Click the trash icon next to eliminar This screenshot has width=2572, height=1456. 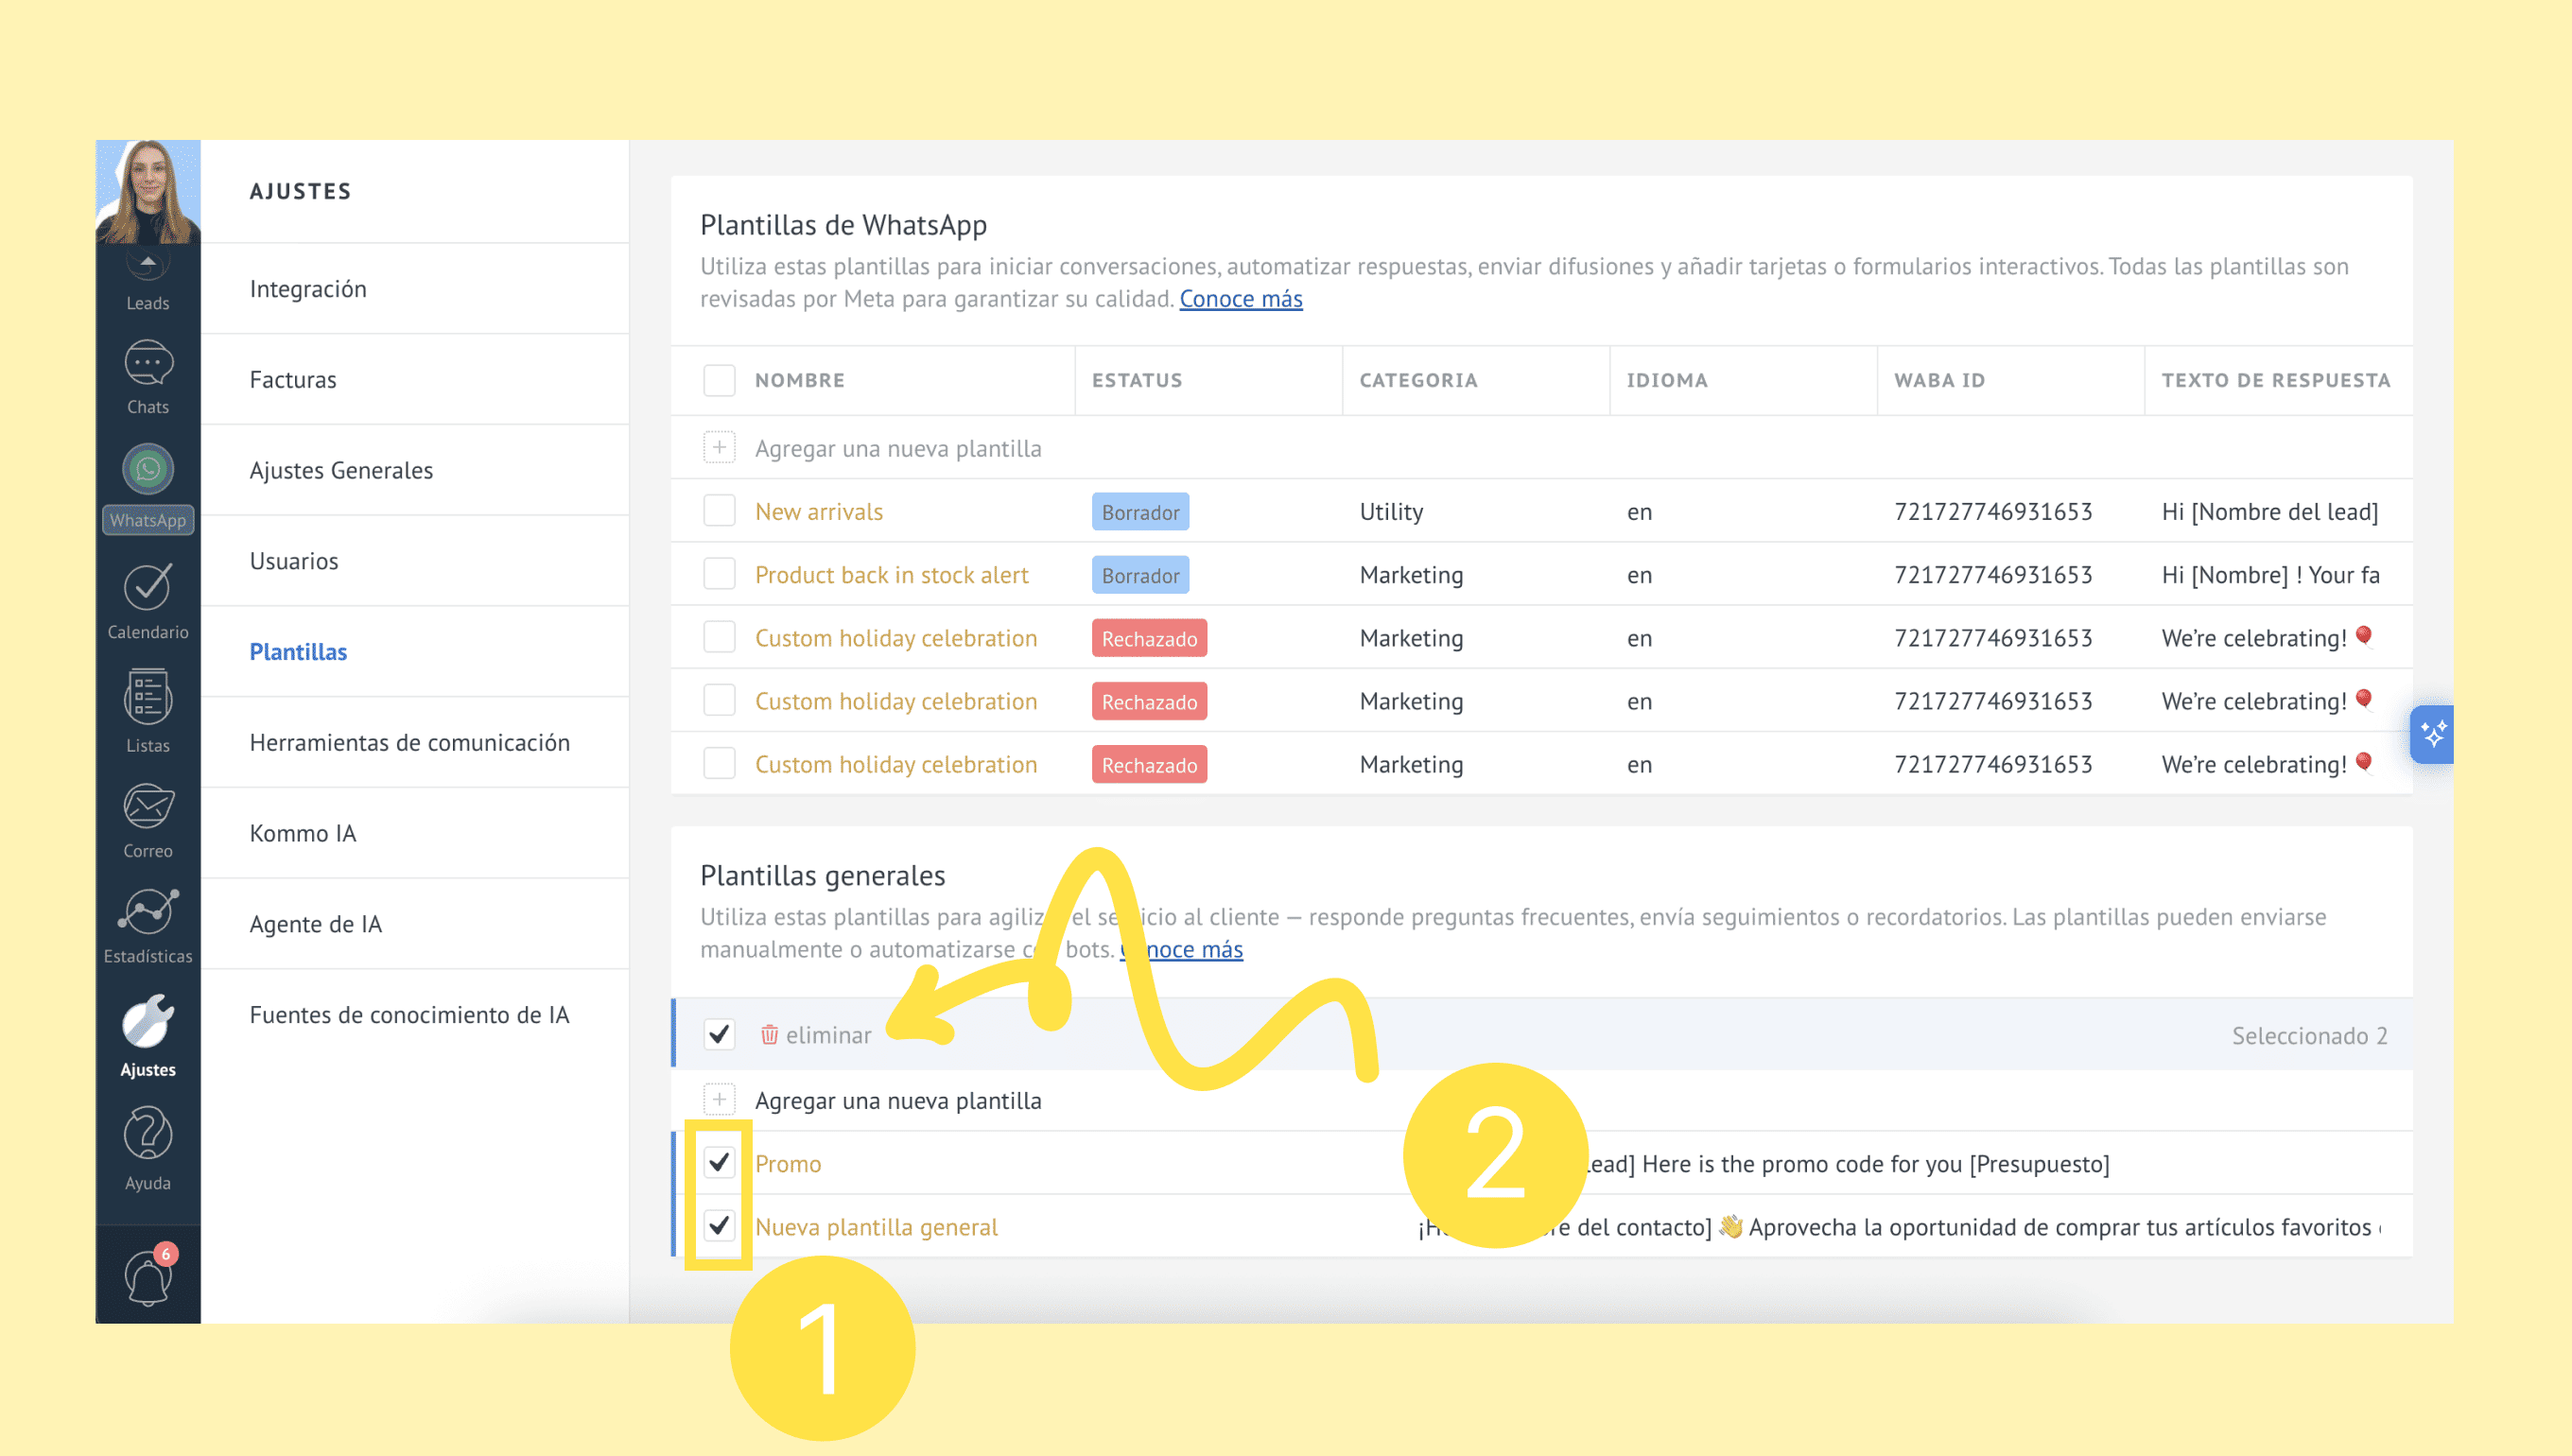click(769, 1034)
